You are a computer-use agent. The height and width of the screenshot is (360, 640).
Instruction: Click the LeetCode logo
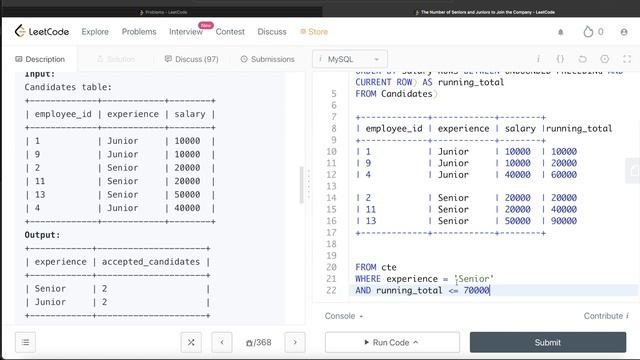click(x=42, y=31)
